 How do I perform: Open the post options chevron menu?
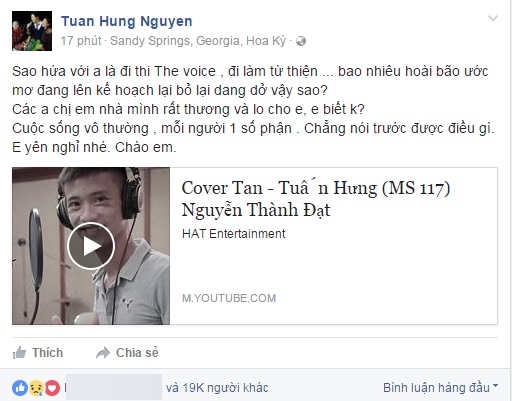coord(493,18)
